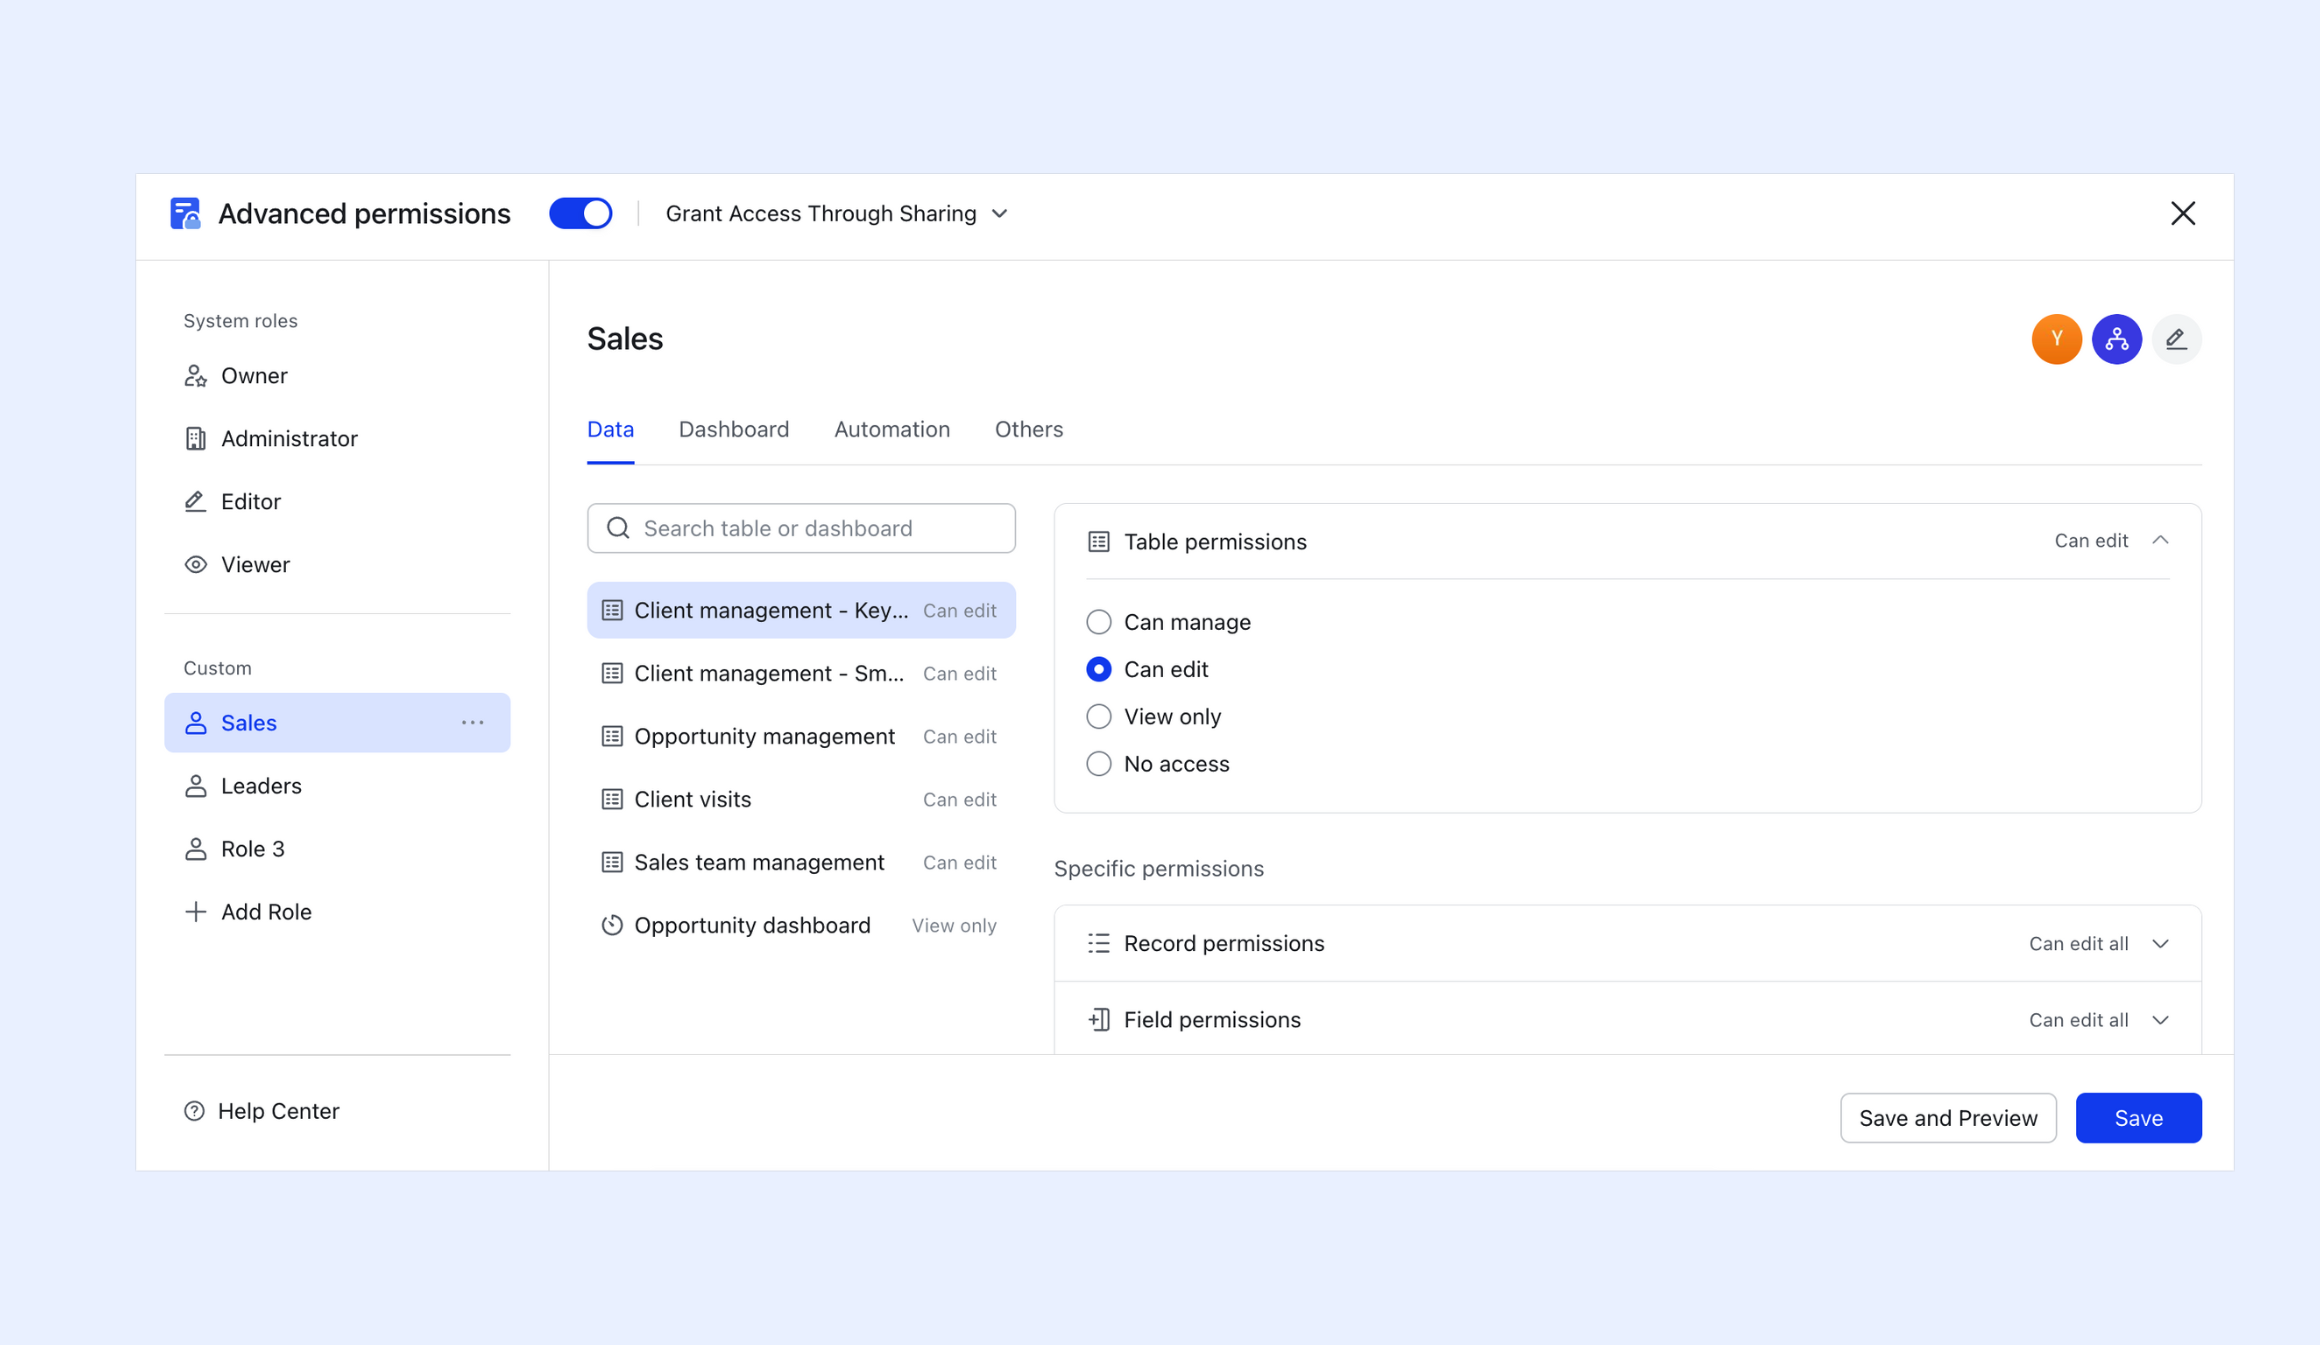Select the Client management - Sm... table
This screenshot has width=2320, height=1345.
click(801, 673)
